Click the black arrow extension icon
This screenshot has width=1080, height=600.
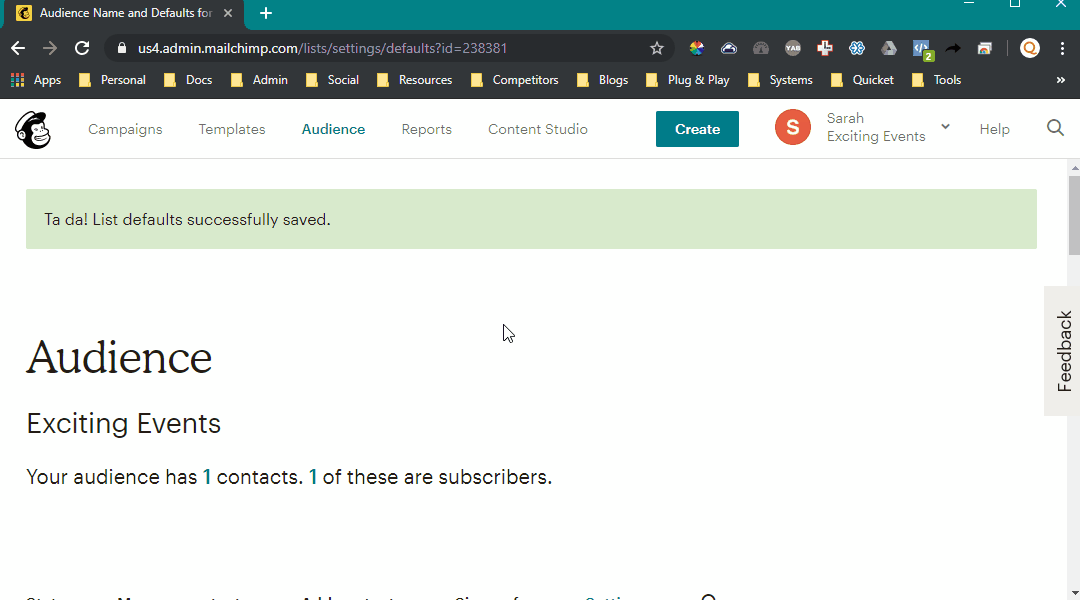pyautogui.click(x=953, y=48)
